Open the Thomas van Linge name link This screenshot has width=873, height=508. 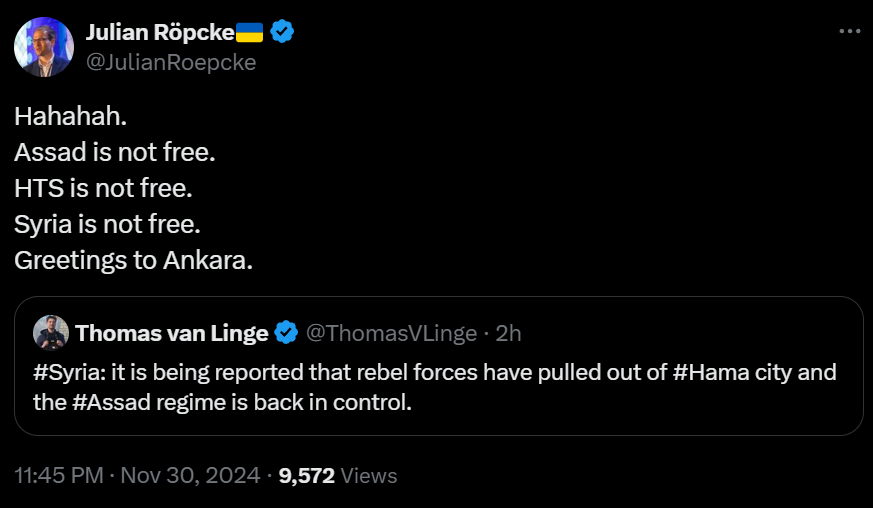tap(171, 333)
